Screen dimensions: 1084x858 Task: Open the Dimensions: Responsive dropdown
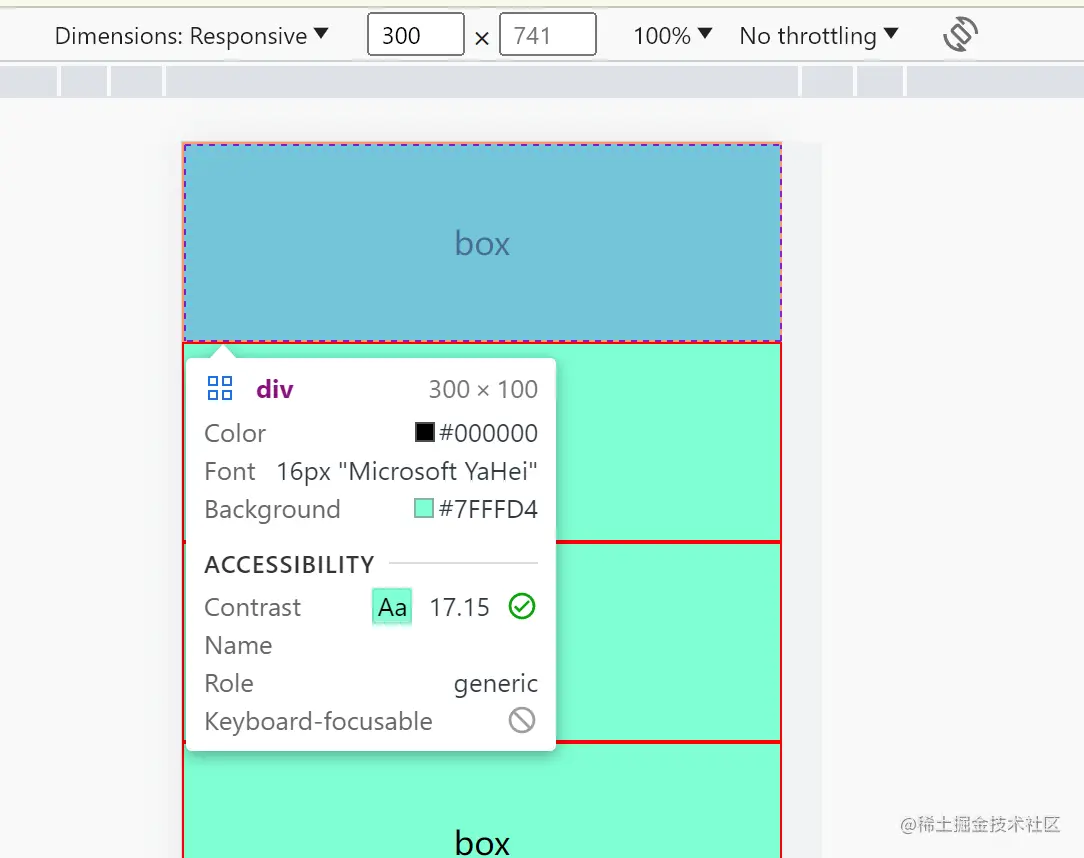tap(191, 35)
